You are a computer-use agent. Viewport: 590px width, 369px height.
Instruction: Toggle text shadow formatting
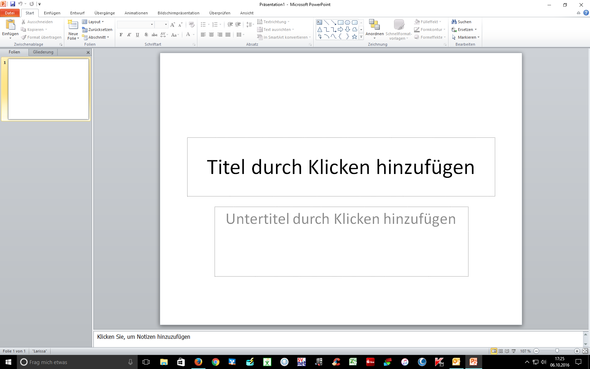[146, 35]
